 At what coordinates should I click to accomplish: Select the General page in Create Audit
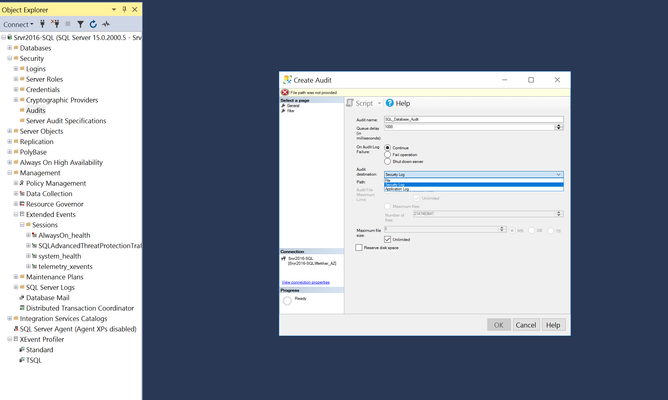pyautogui.click(x=293, y=106)
